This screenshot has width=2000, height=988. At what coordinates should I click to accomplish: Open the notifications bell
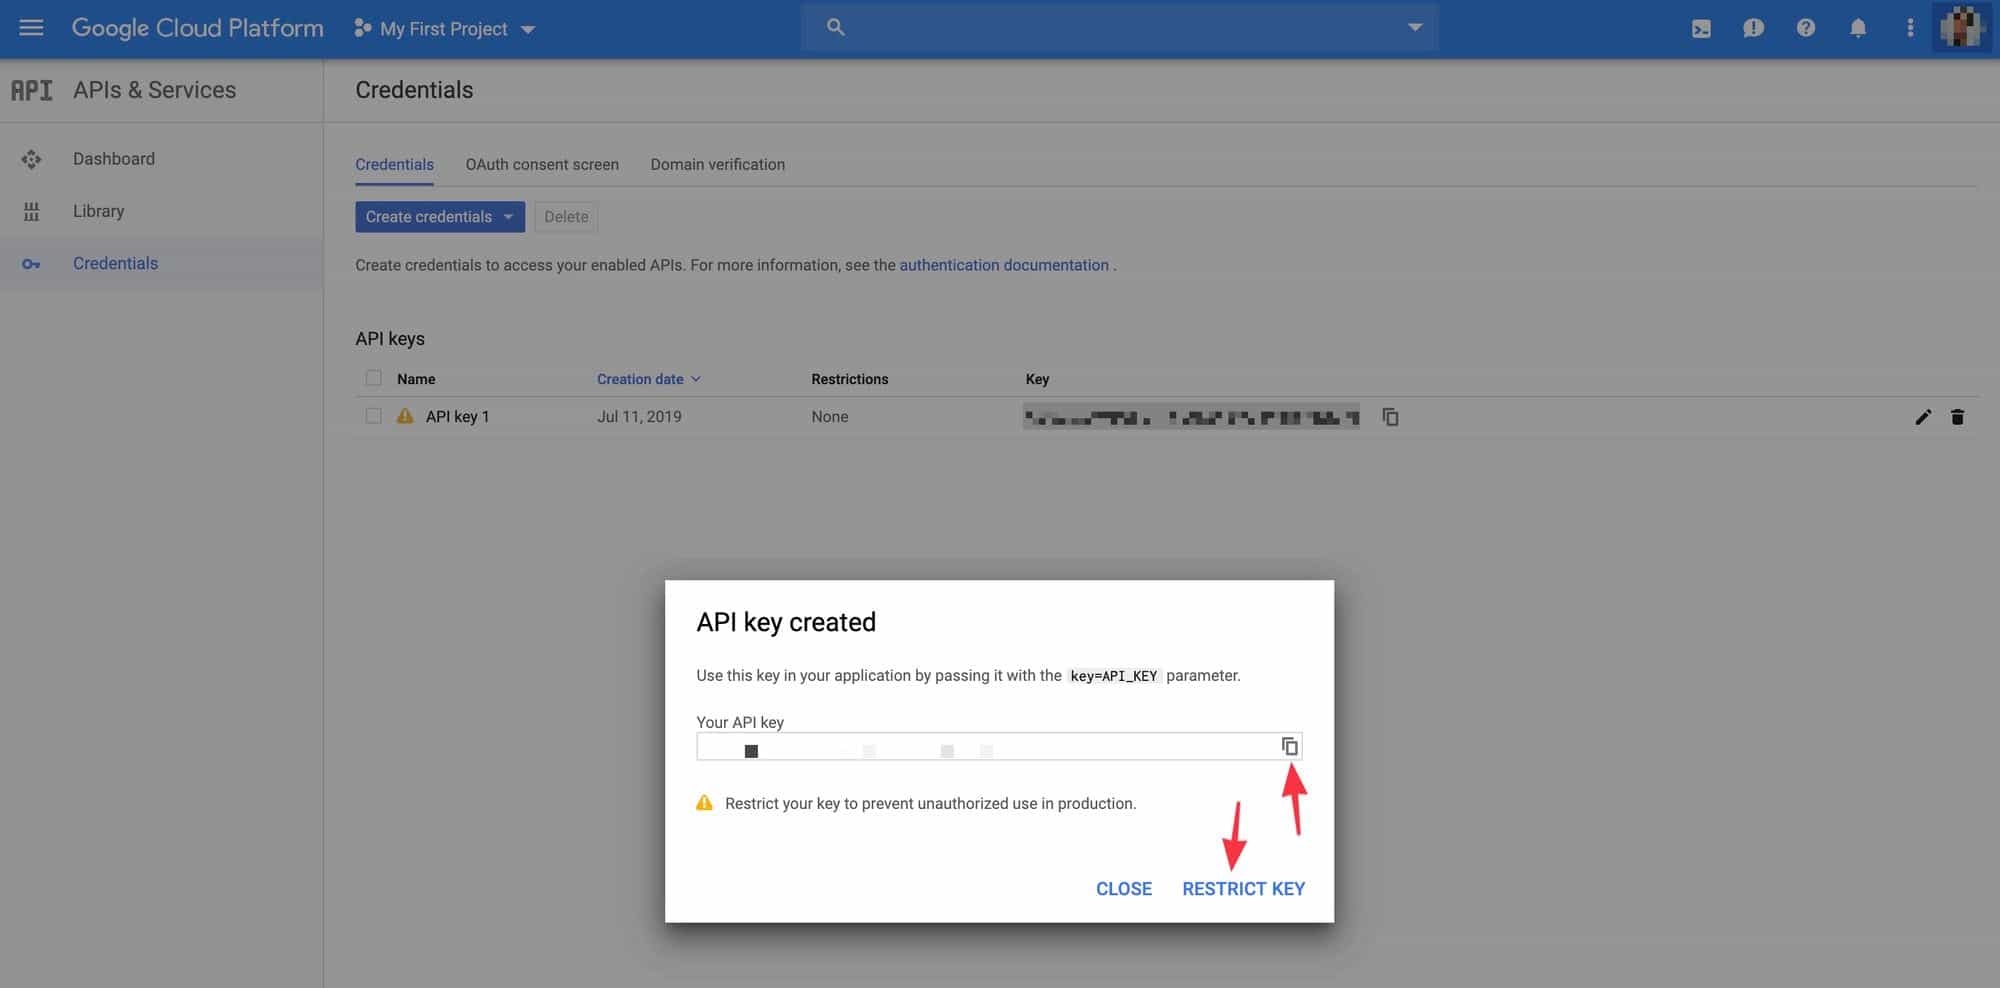[1857, 28]
